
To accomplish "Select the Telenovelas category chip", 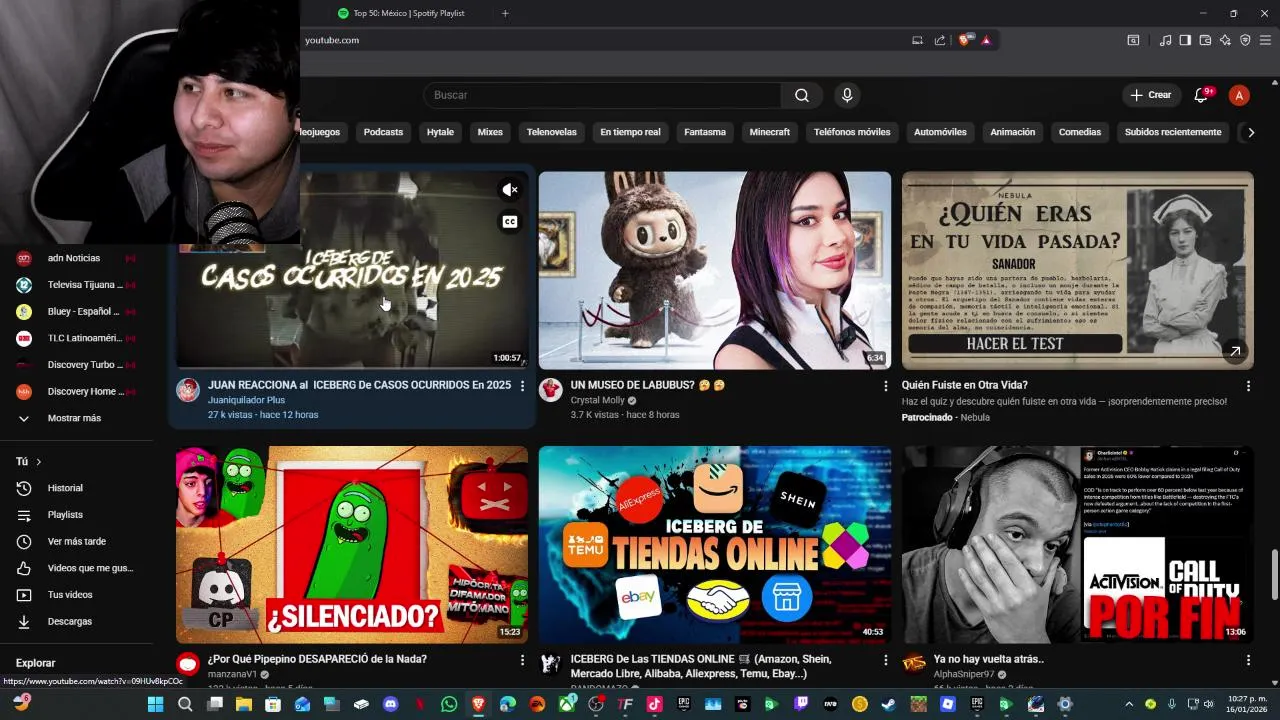I will pyautogui.click(x=552, y=132).
